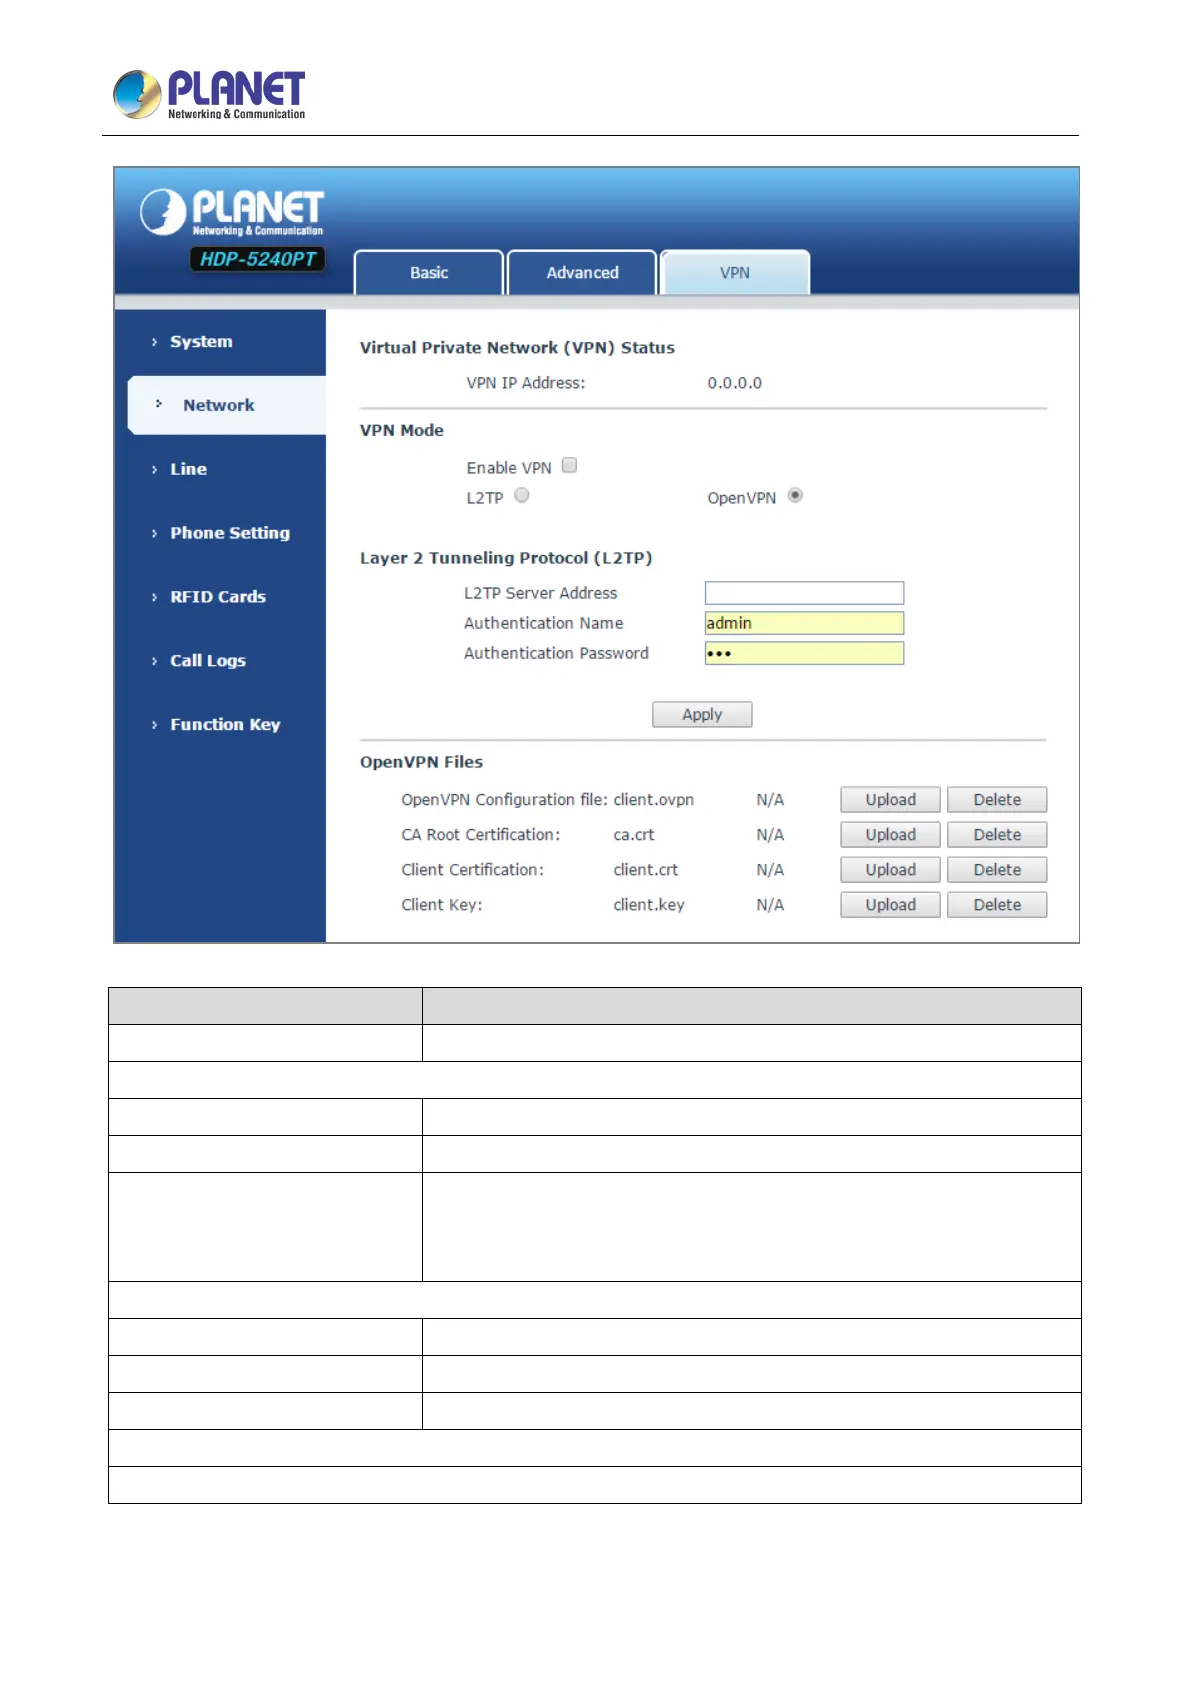Delete the Client Certification client.crt
The height and width of the screenshot is (1684, 1190).
[x=997, y=870]
